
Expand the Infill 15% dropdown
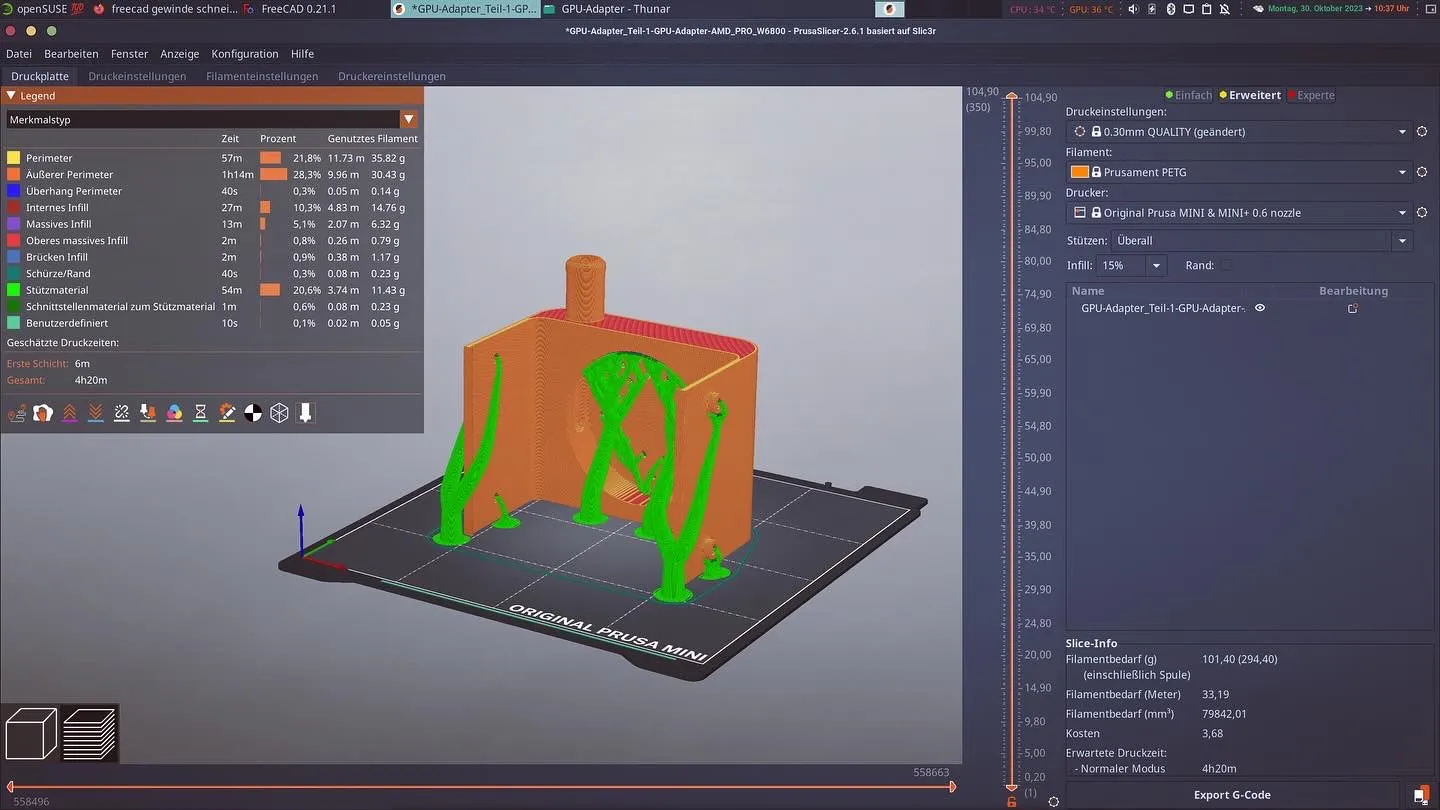tap(1156, 266)
